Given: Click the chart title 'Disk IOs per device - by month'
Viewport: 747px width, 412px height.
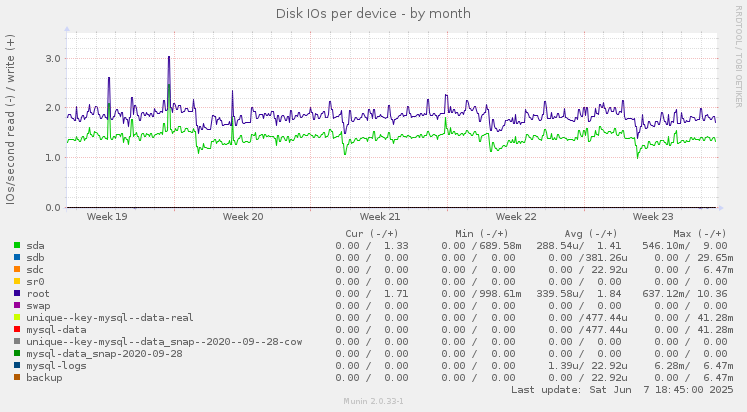Looking at the screenshot, I should pyautogui.click(x=373, y=14).
